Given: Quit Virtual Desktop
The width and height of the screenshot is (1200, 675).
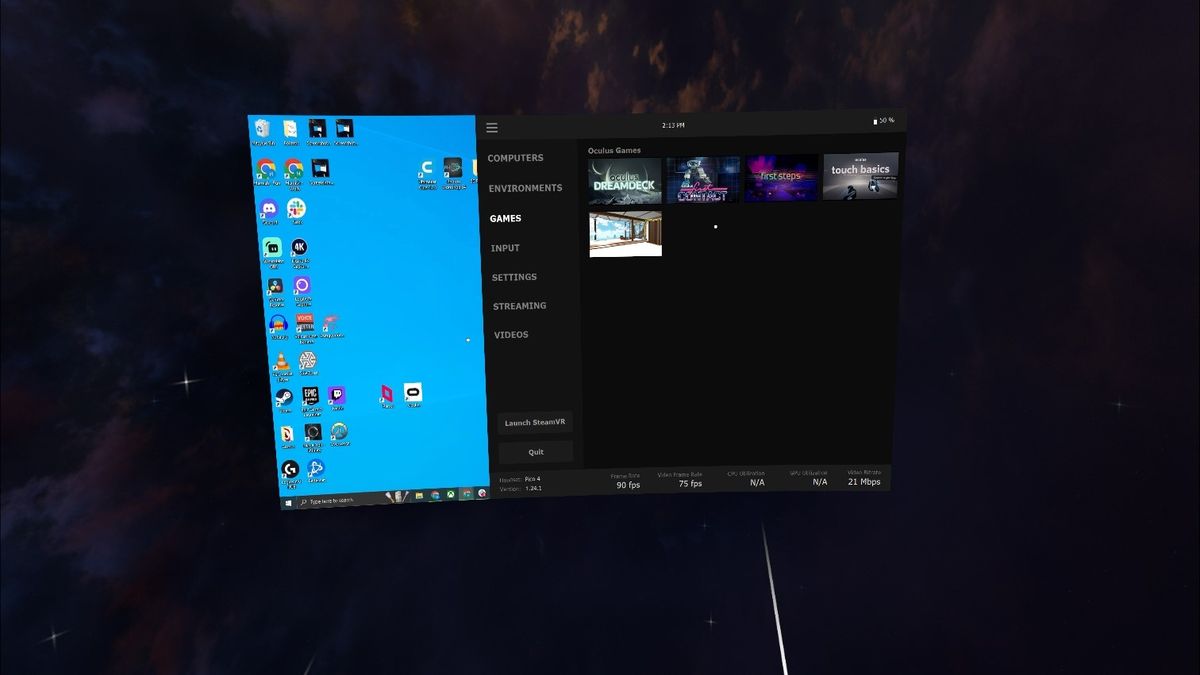Looking at the screenshot, I should pyautogui.click(x=536, y=451).
